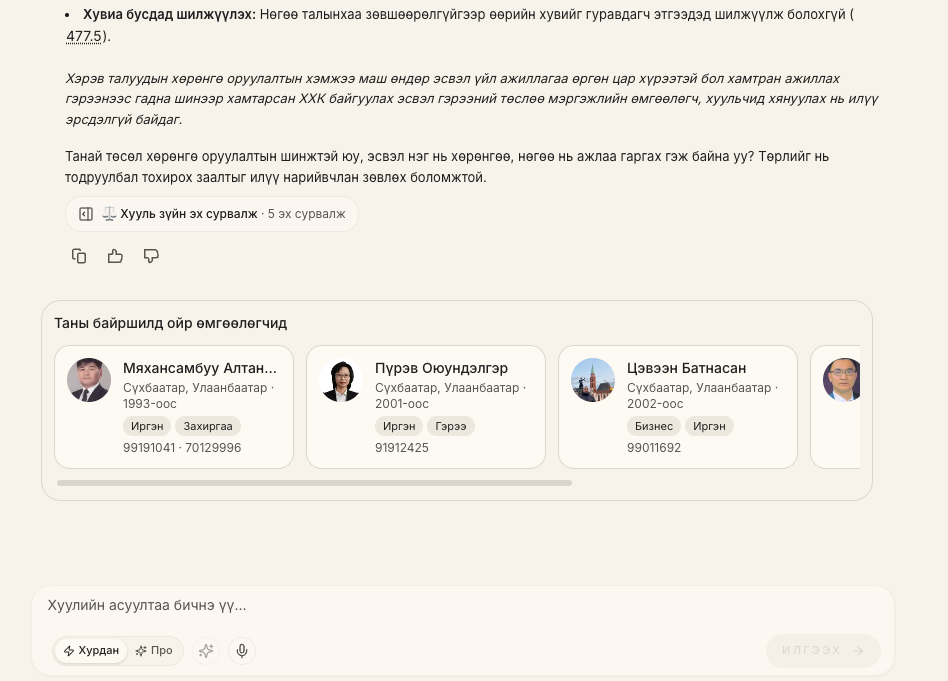Click phone number 91912425
Screen dimensions: 948x681
401,448
